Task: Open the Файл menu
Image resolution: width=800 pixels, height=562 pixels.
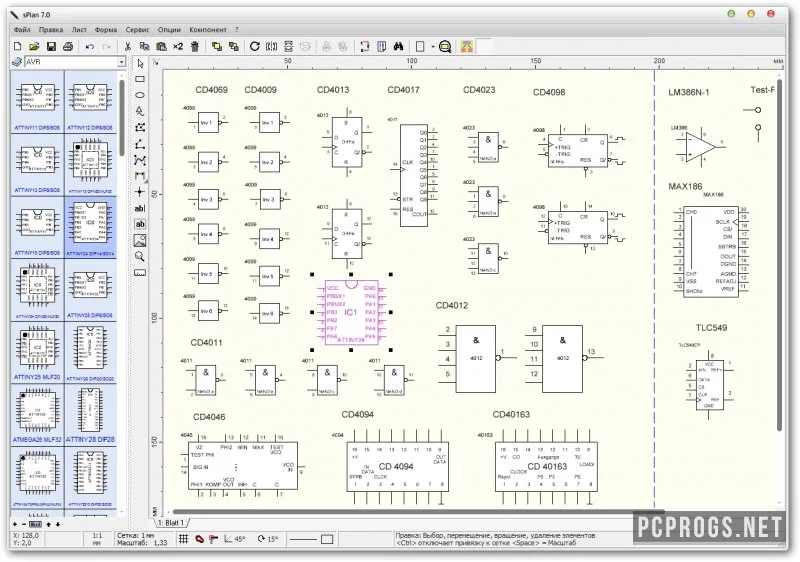Action: [22, 30]
